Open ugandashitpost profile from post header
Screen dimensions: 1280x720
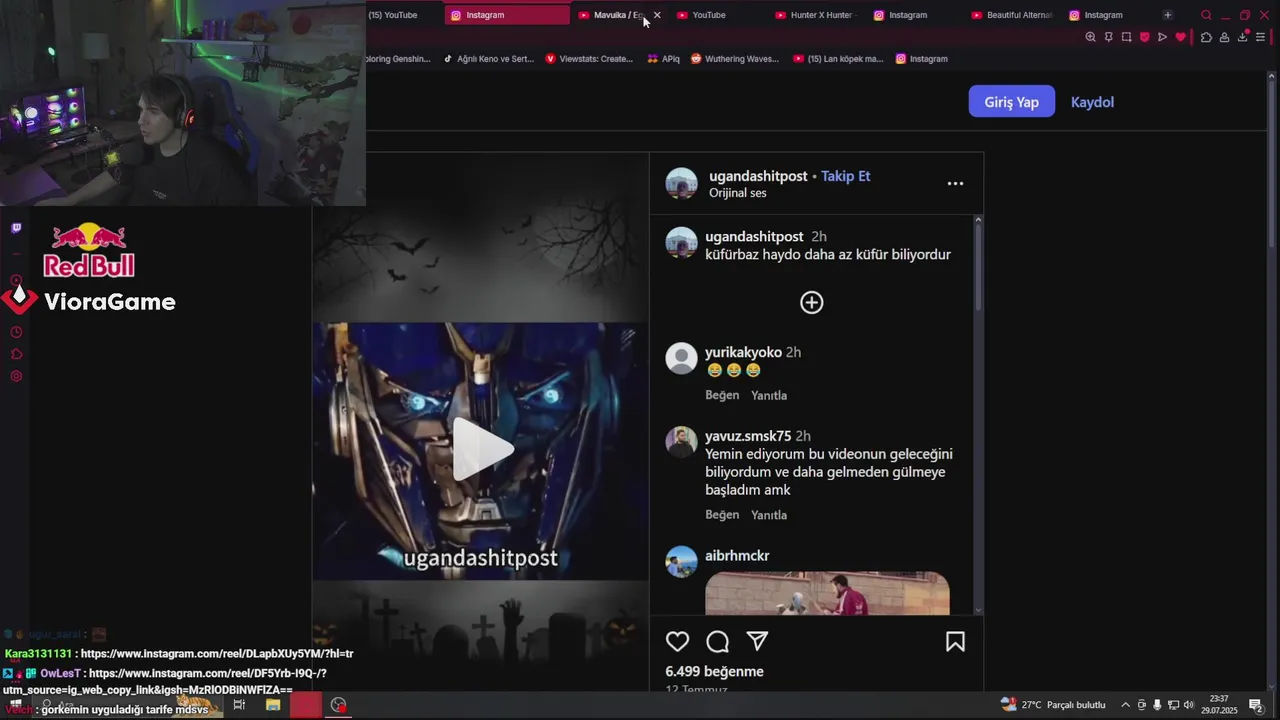tap(758, 176)
